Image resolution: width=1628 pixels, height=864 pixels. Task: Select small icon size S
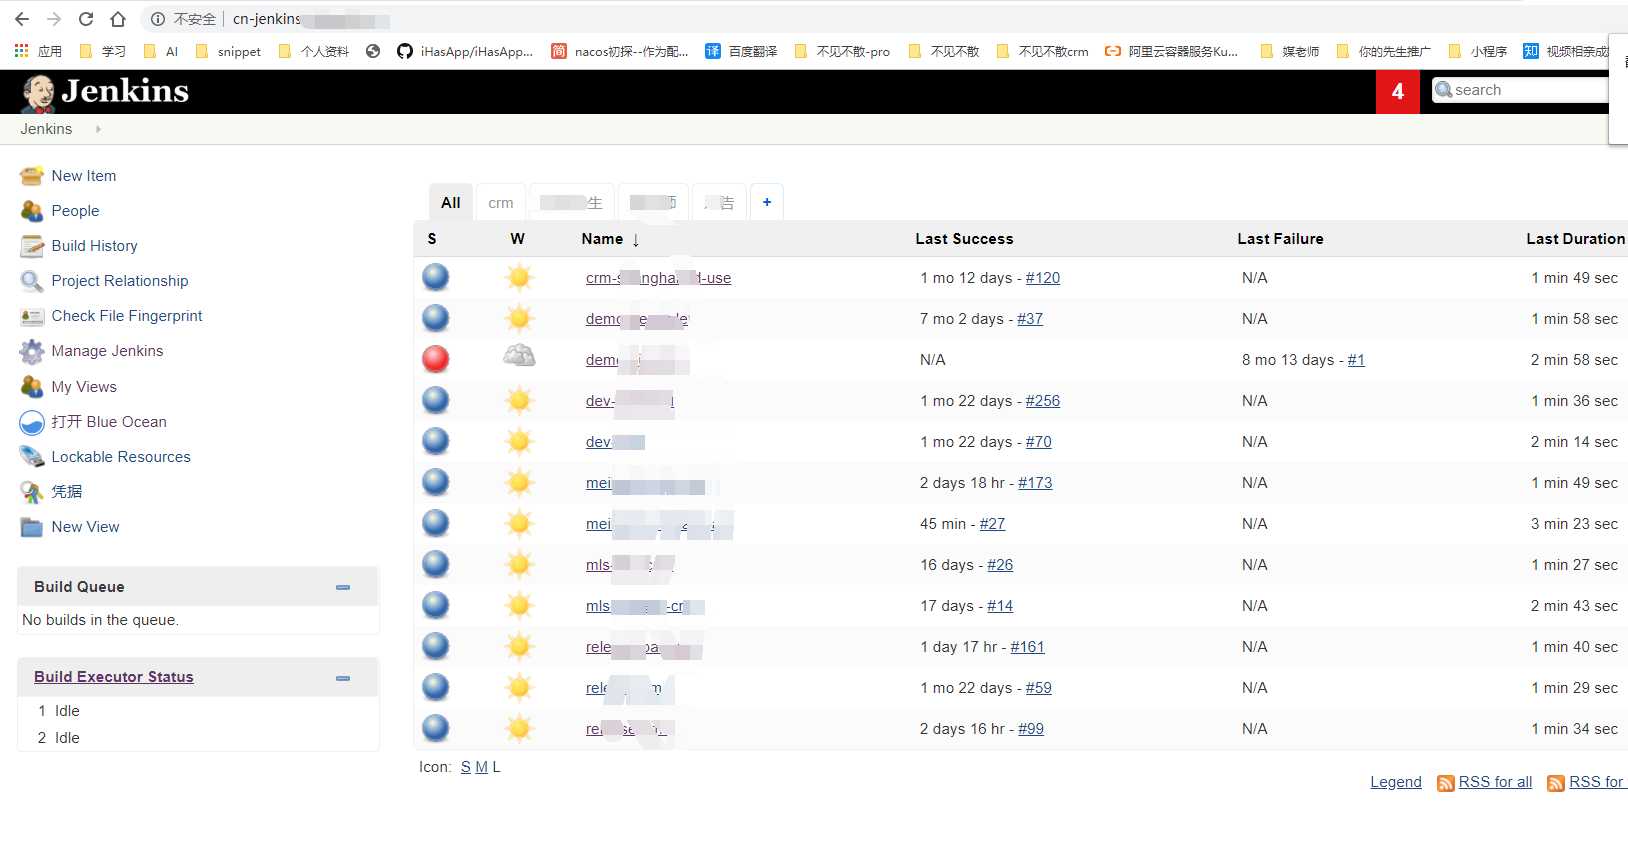click(466, 767)
